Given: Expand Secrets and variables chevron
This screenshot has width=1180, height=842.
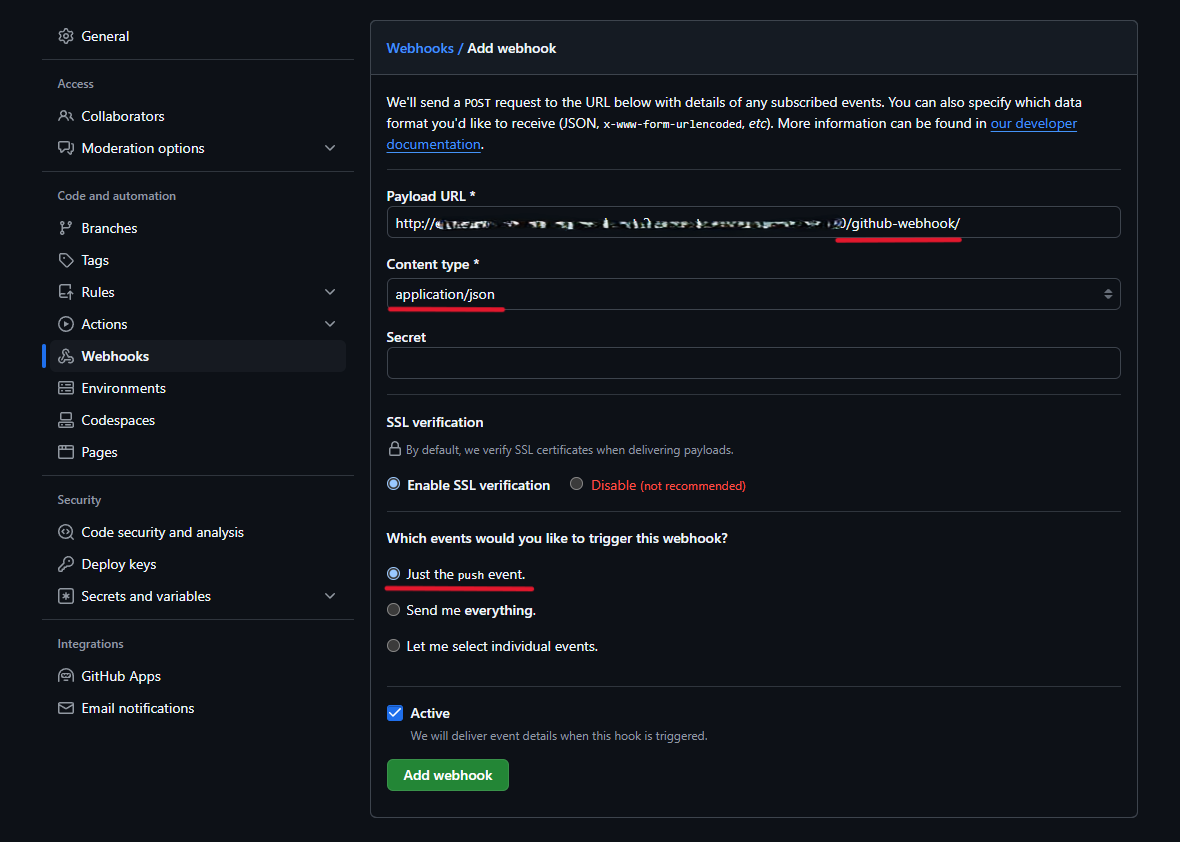Looking at the screenshot, I should point(330,596).
